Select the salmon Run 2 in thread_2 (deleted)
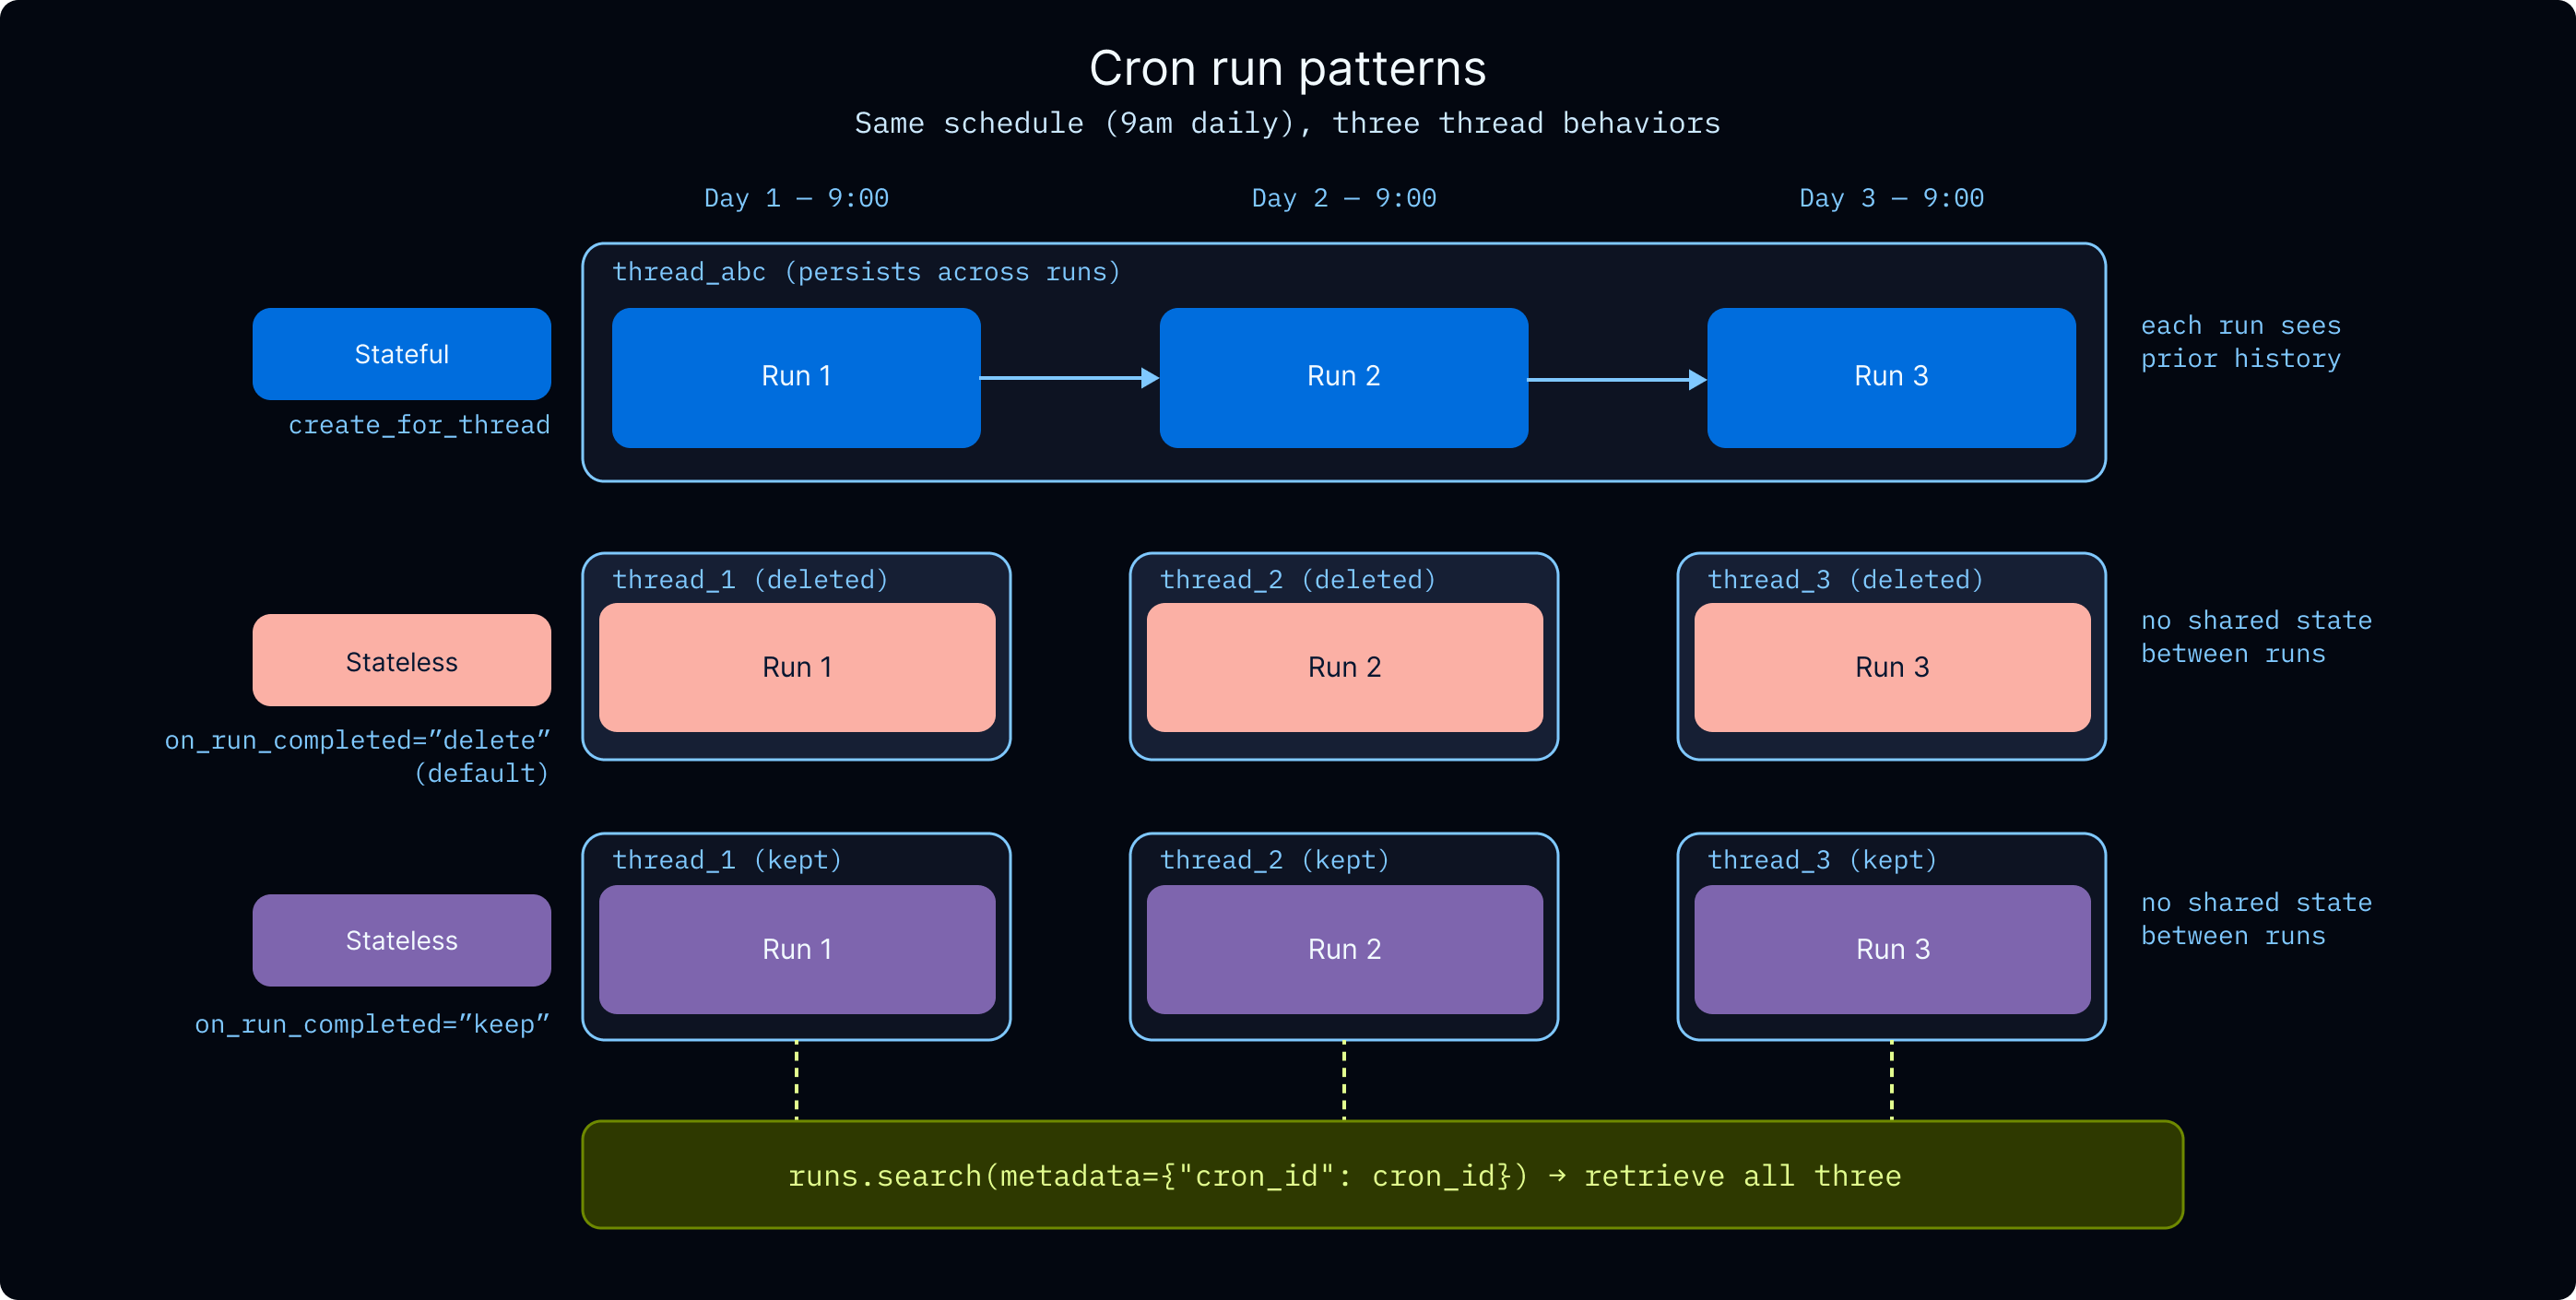Image resolution: width=2576 pixels, height=1300 pixels. click(1344, 667)
